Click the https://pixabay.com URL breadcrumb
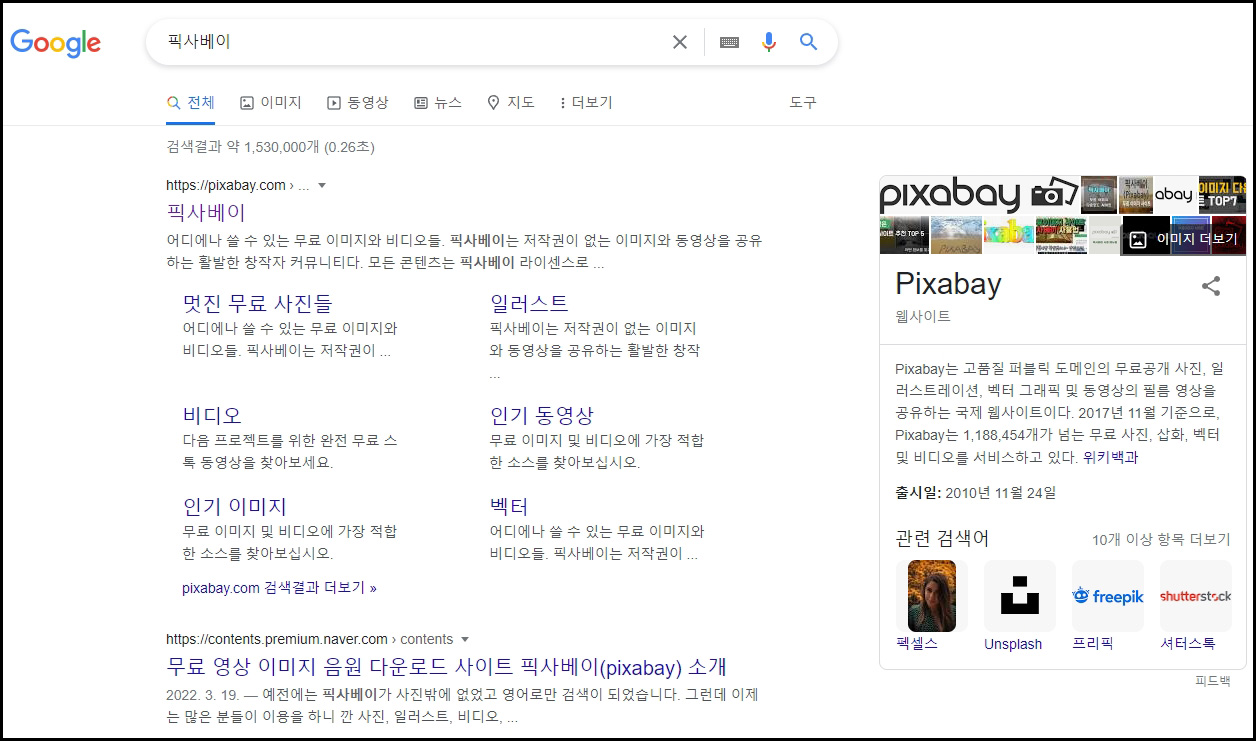The image size is (1256, 741). tap(238, 185)
